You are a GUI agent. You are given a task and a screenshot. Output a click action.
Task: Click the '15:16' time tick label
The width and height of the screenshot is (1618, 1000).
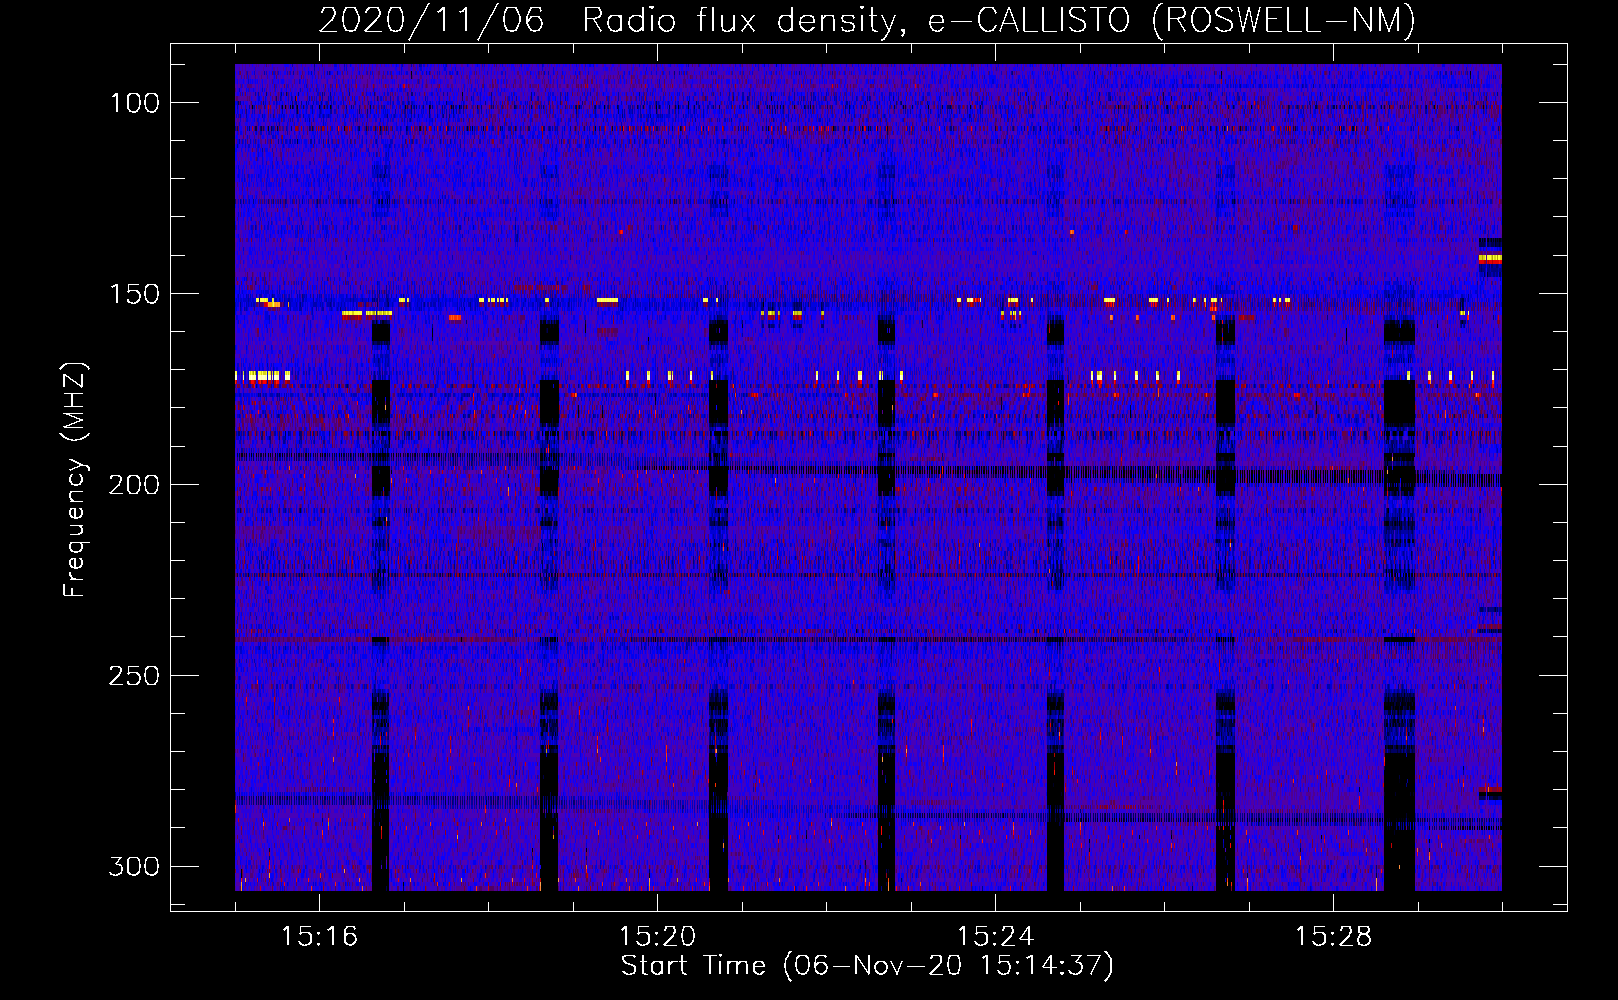click(x=319, y=936)
